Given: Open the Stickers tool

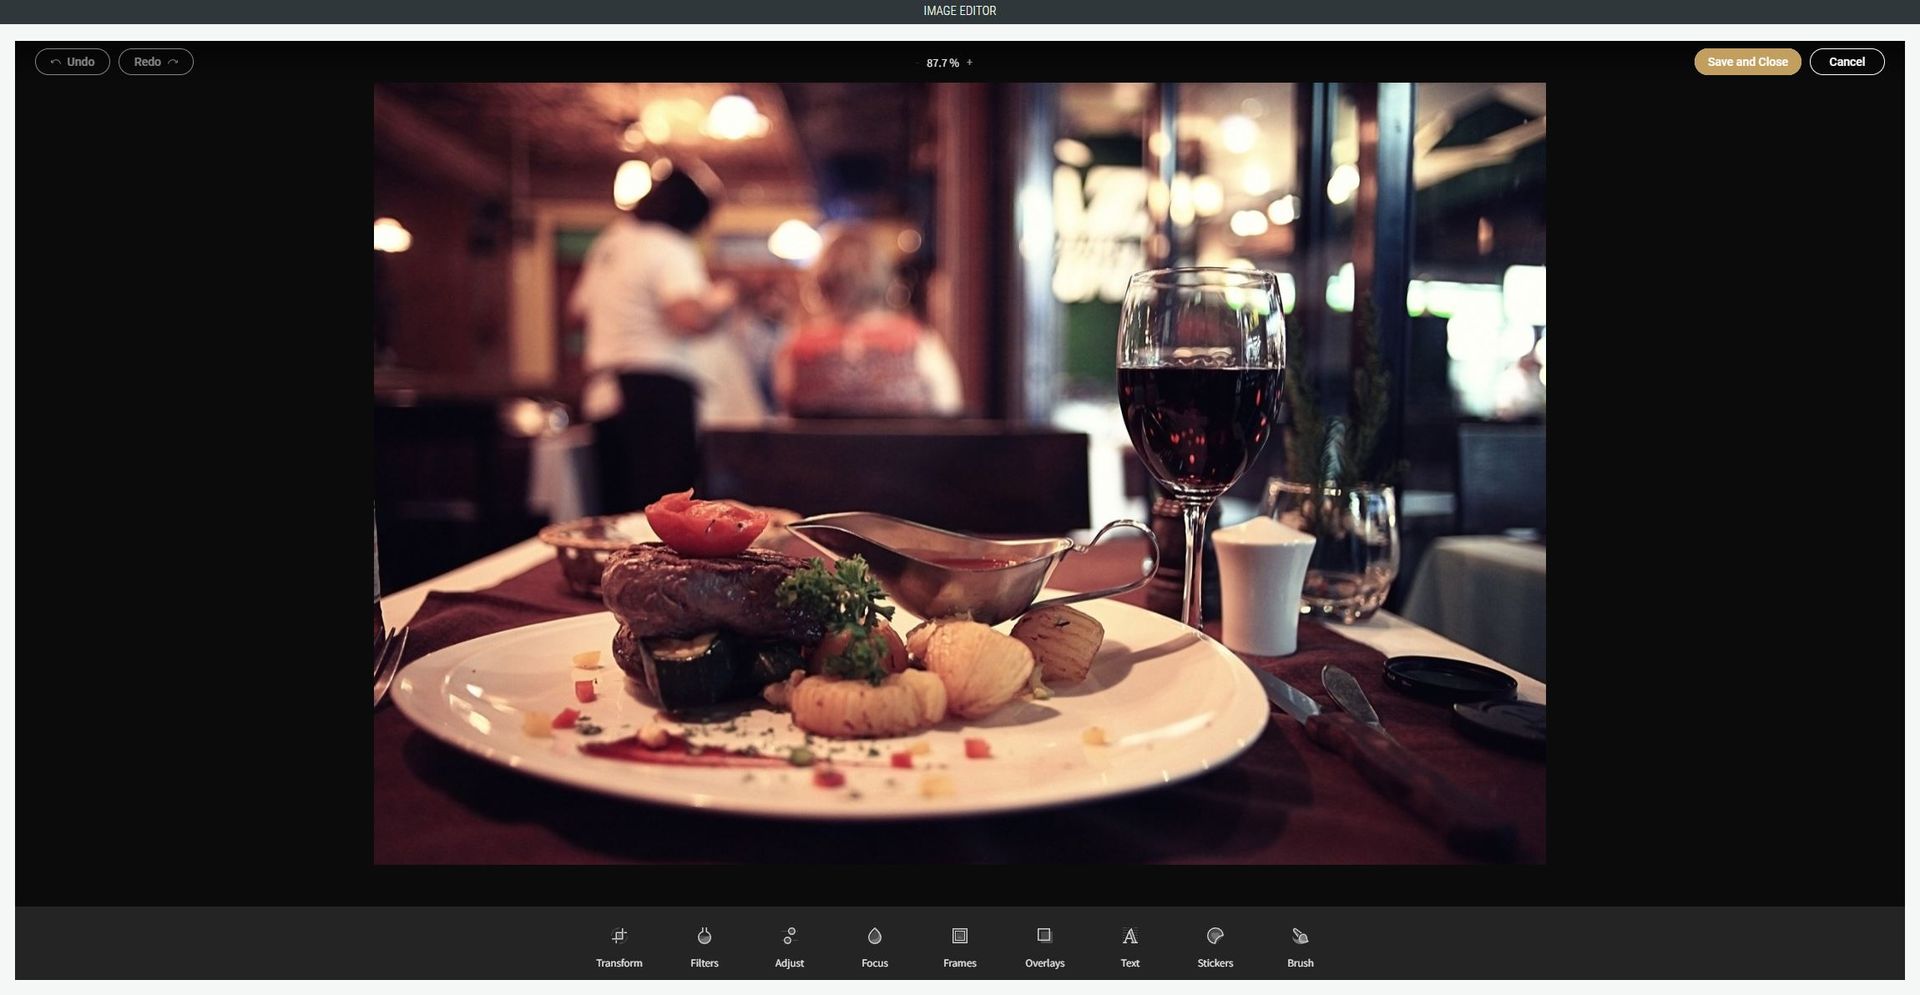Looking at the screenshot, I should (x=1215, y=947).
